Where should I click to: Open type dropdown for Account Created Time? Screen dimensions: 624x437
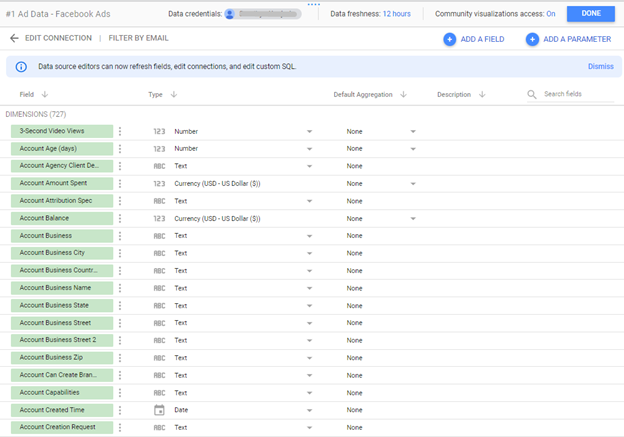pyautogui.click(x=309, y=410)
